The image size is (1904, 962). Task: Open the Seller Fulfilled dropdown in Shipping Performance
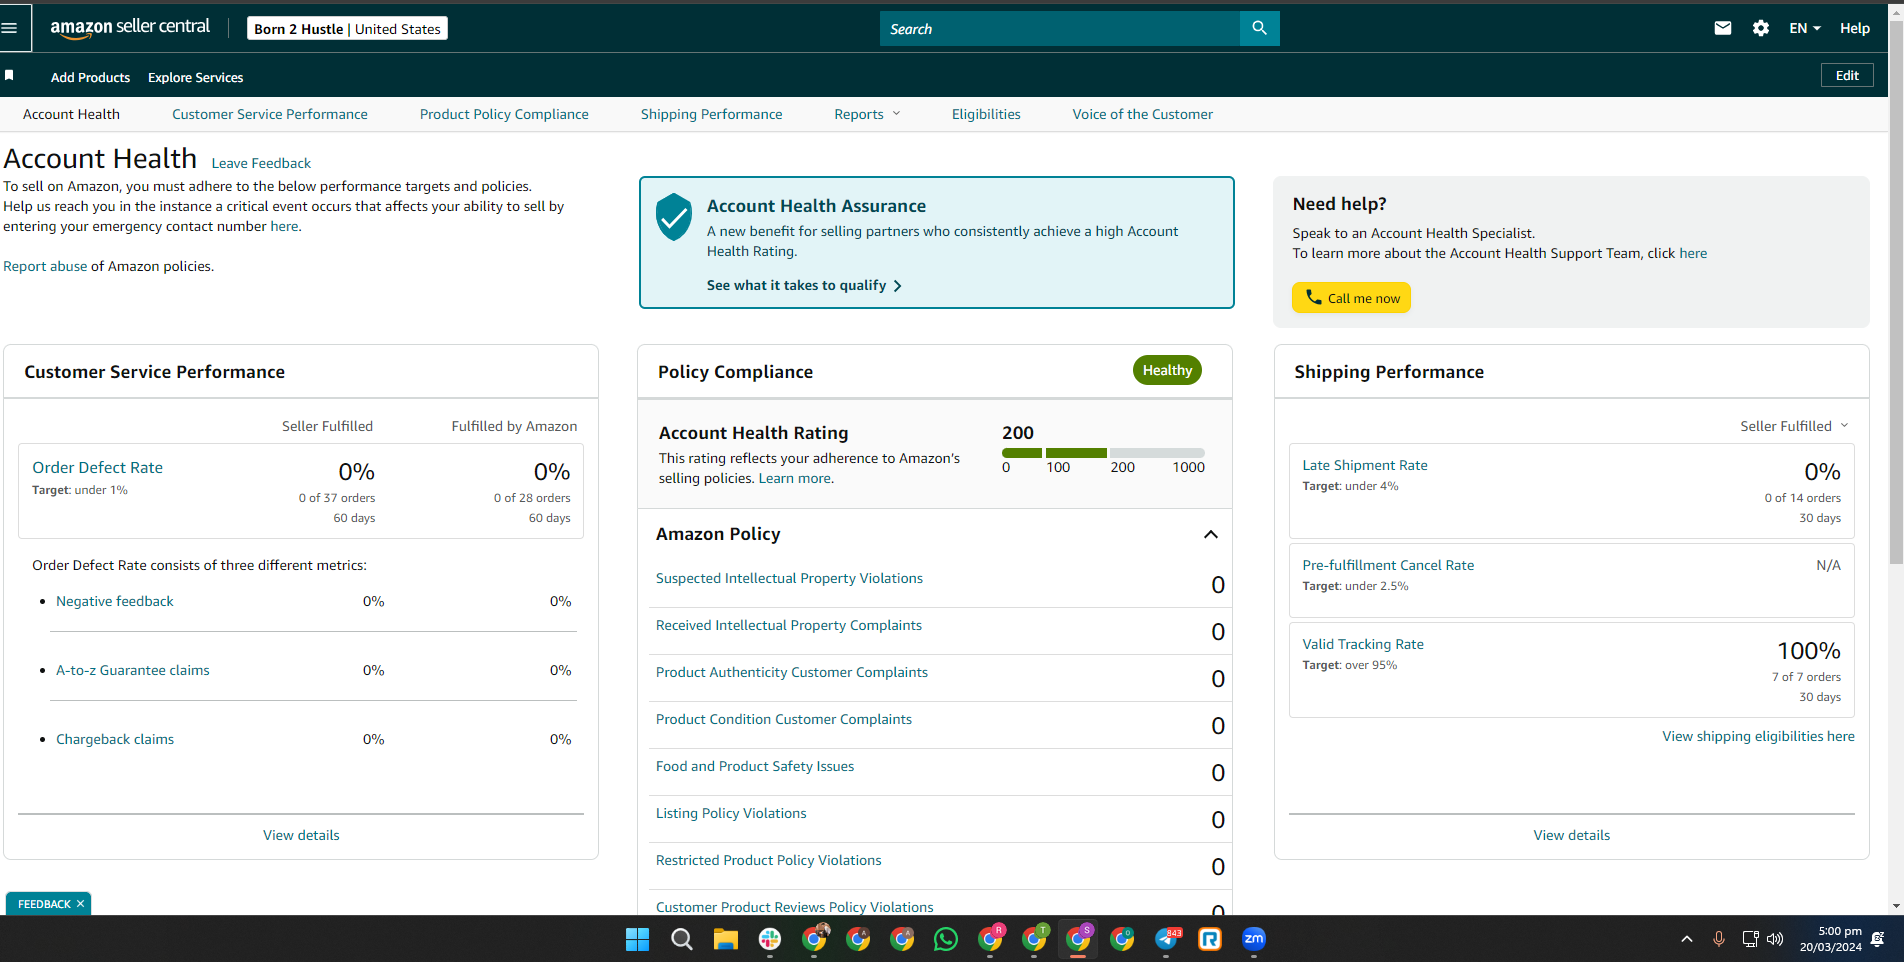point(1794,426)
